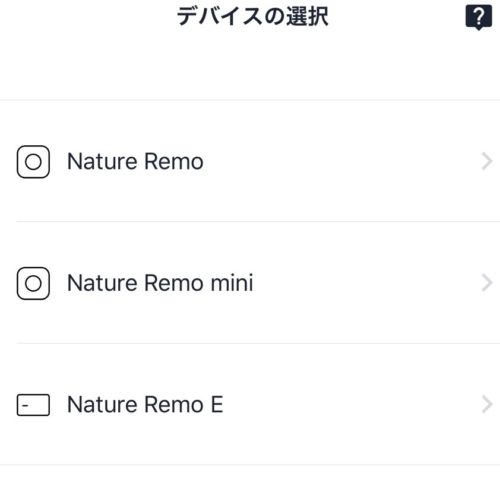Select the "Nature Remo mini" device label
This screenshot has height=477, width=500.
click(160, 283)
